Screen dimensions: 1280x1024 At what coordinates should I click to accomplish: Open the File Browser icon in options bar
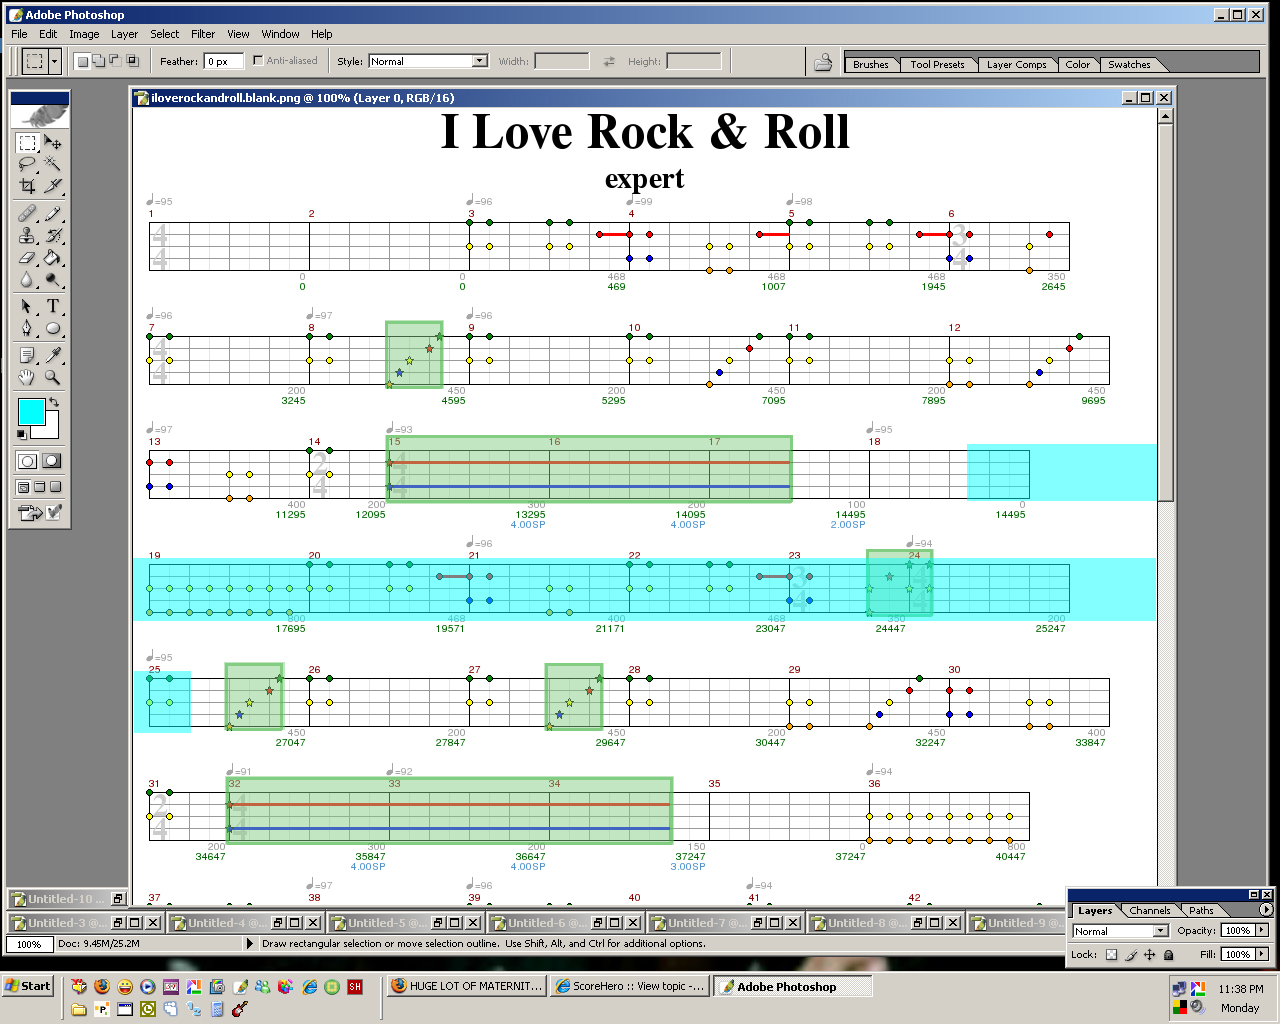(823, 62)
